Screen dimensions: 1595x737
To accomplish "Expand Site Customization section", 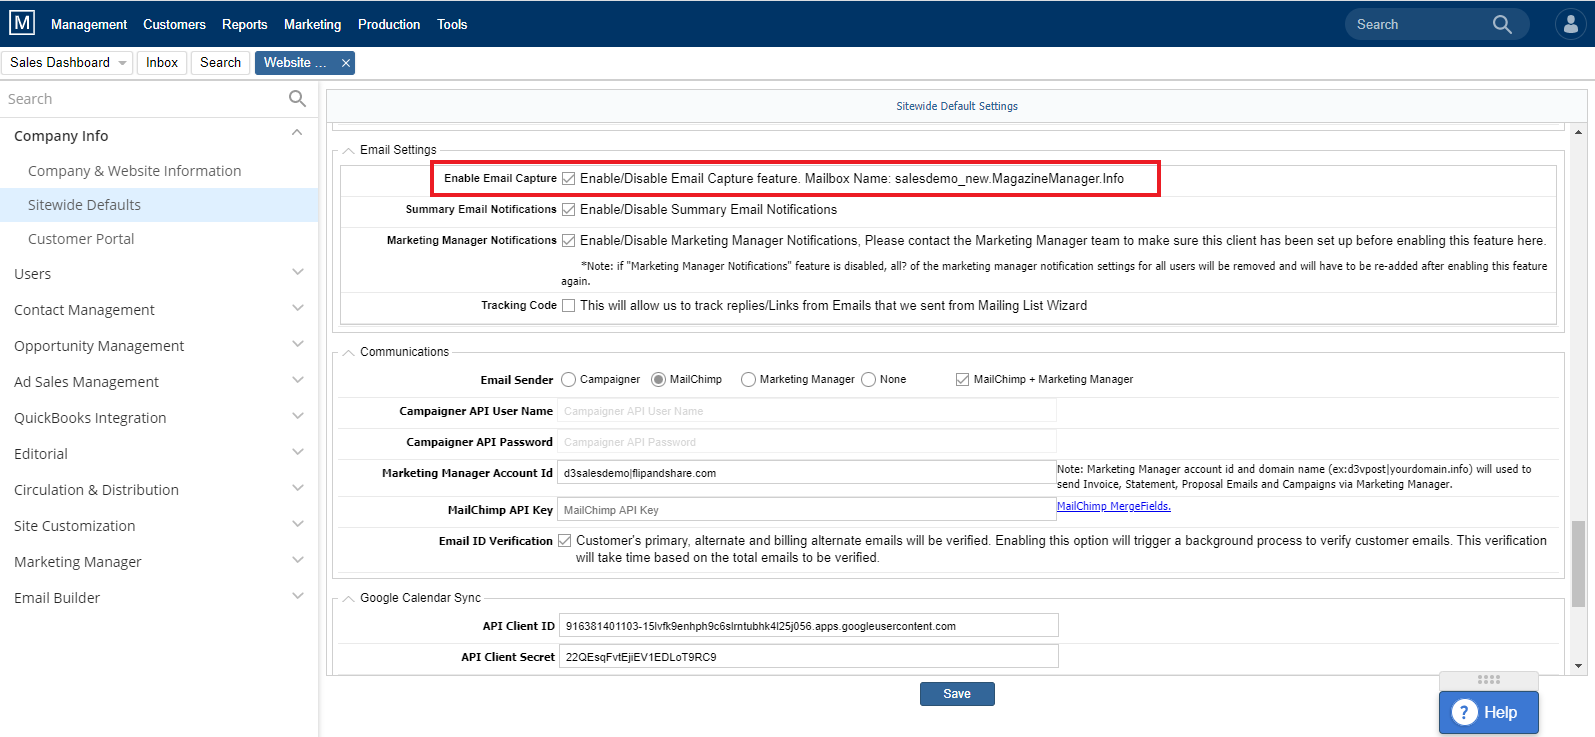I will (x=297, y=524).
